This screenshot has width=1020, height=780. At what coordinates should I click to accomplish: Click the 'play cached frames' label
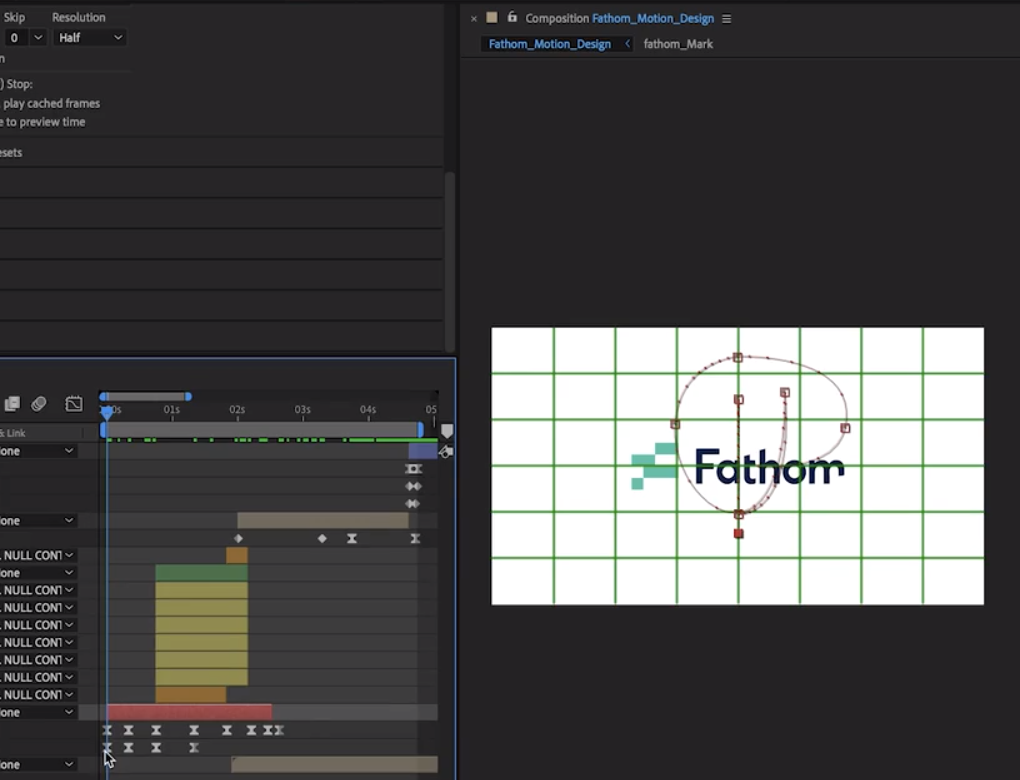coord(51,103)
